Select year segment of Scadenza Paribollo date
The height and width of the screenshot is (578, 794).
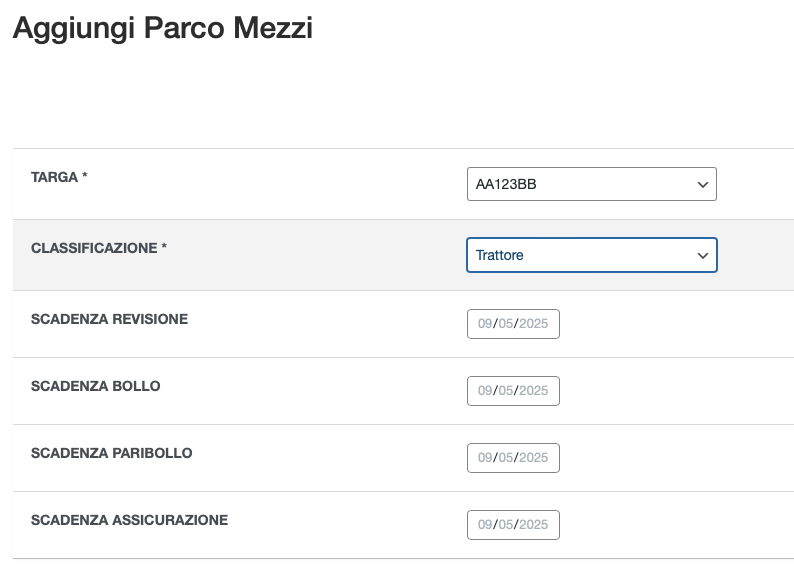(533, 458)
